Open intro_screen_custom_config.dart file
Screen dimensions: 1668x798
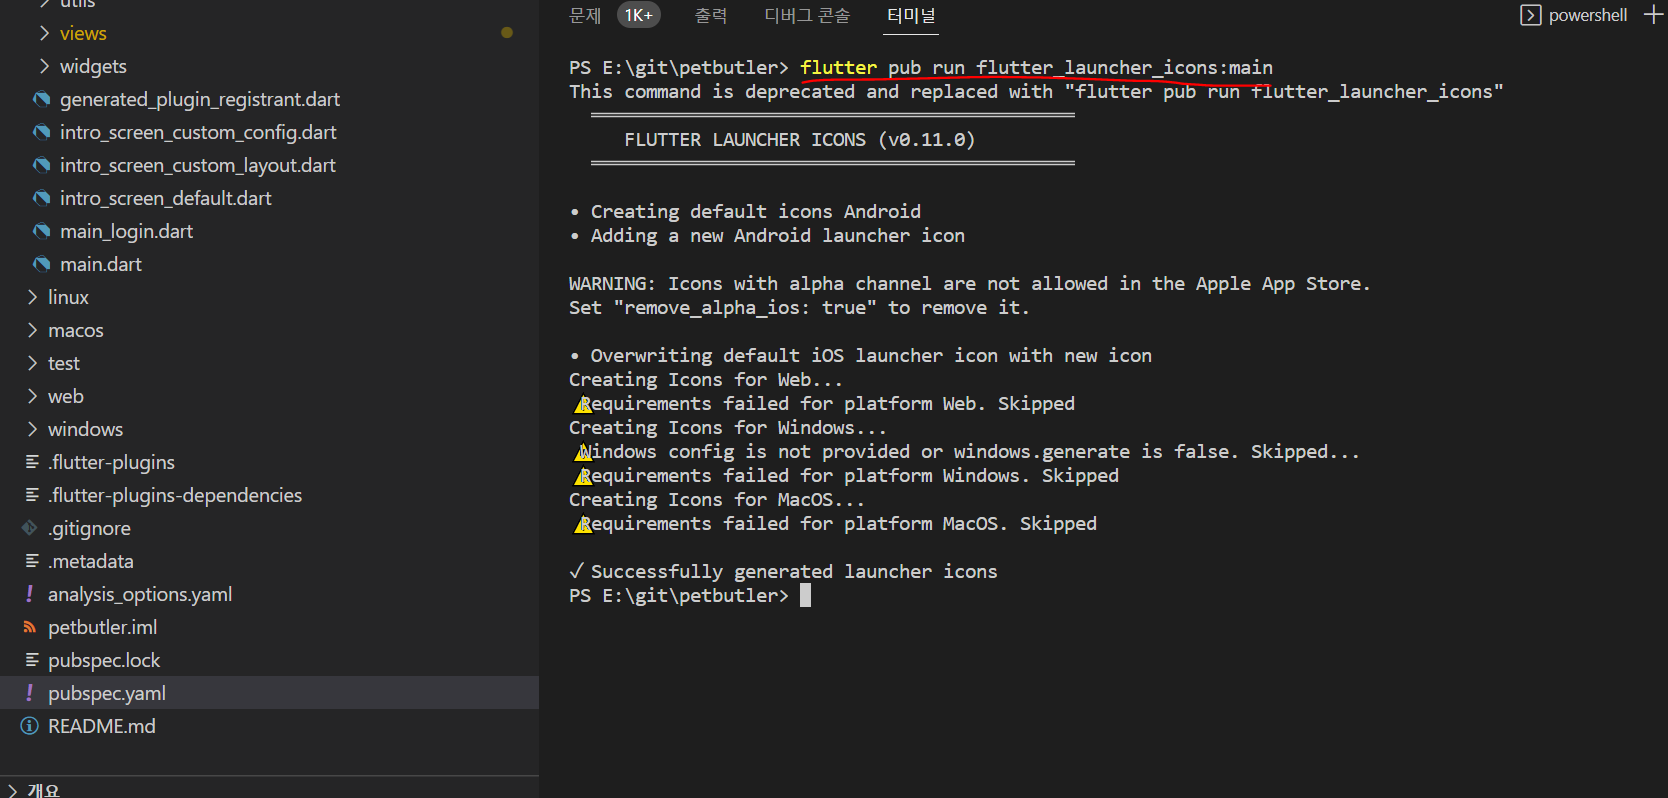point(198,132)
